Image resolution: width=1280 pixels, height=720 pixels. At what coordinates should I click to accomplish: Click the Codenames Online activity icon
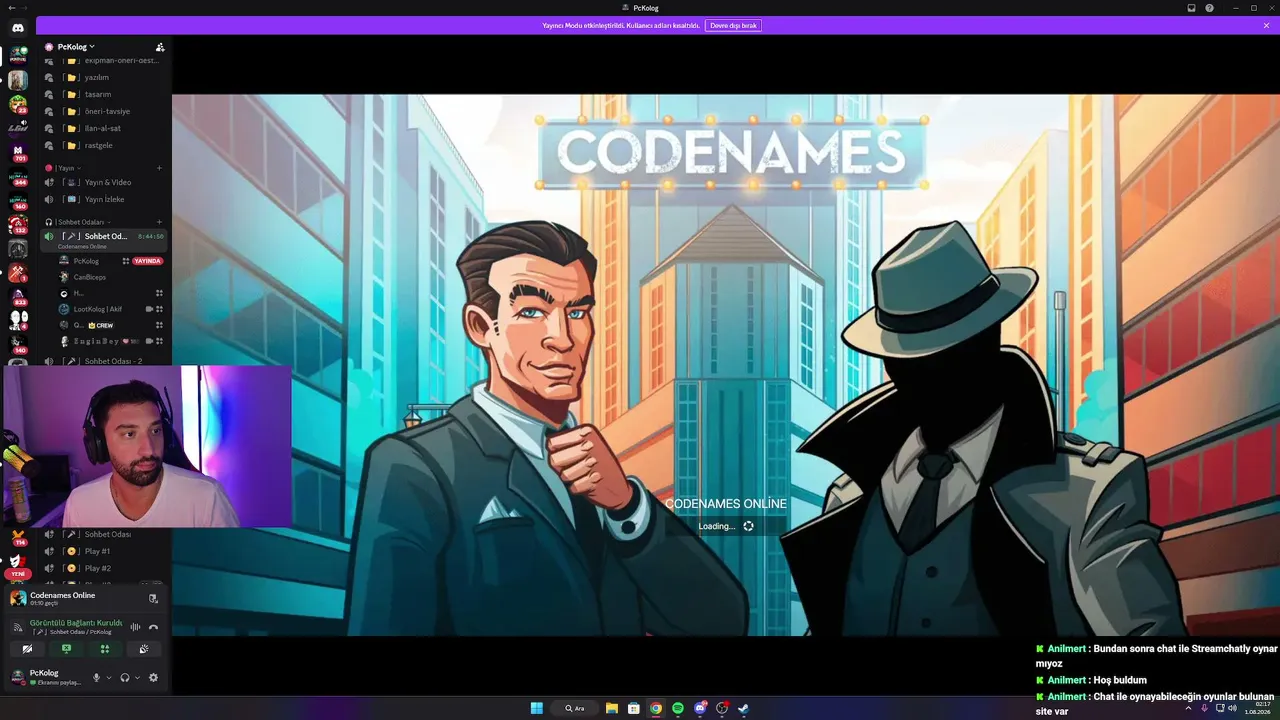tap(18, 598)
